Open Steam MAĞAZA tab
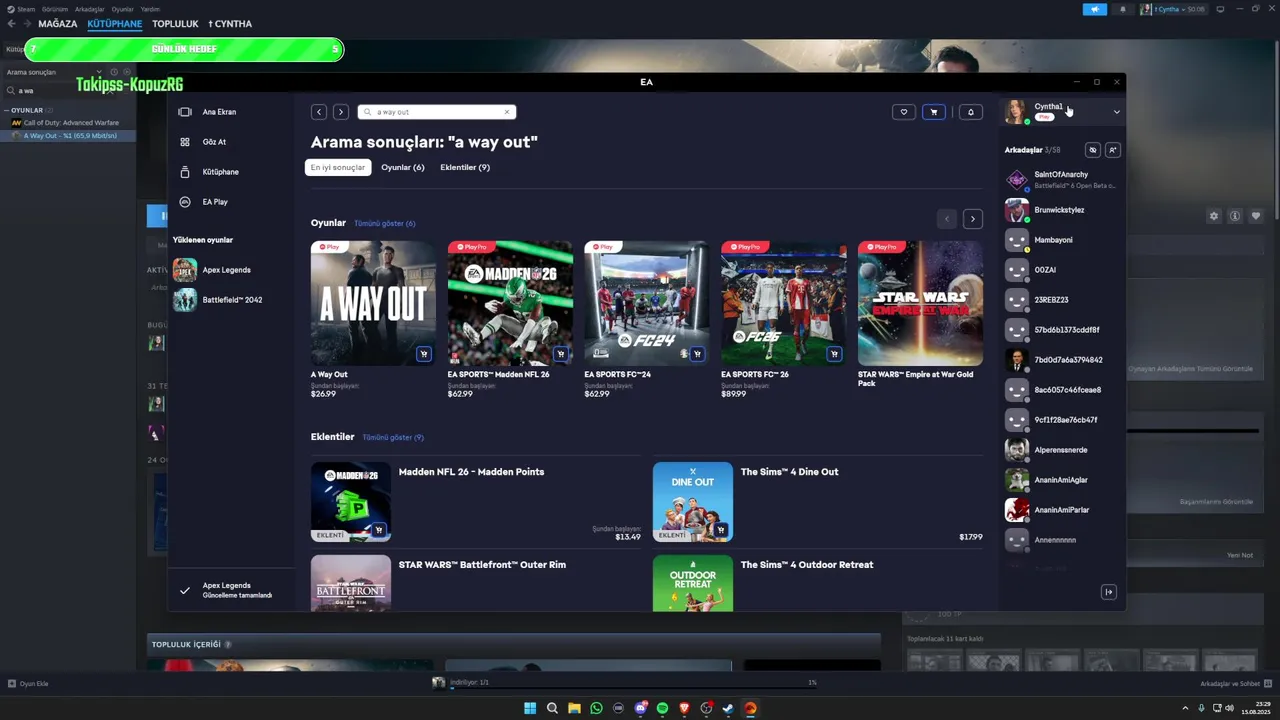 click(x=58, y=24)
